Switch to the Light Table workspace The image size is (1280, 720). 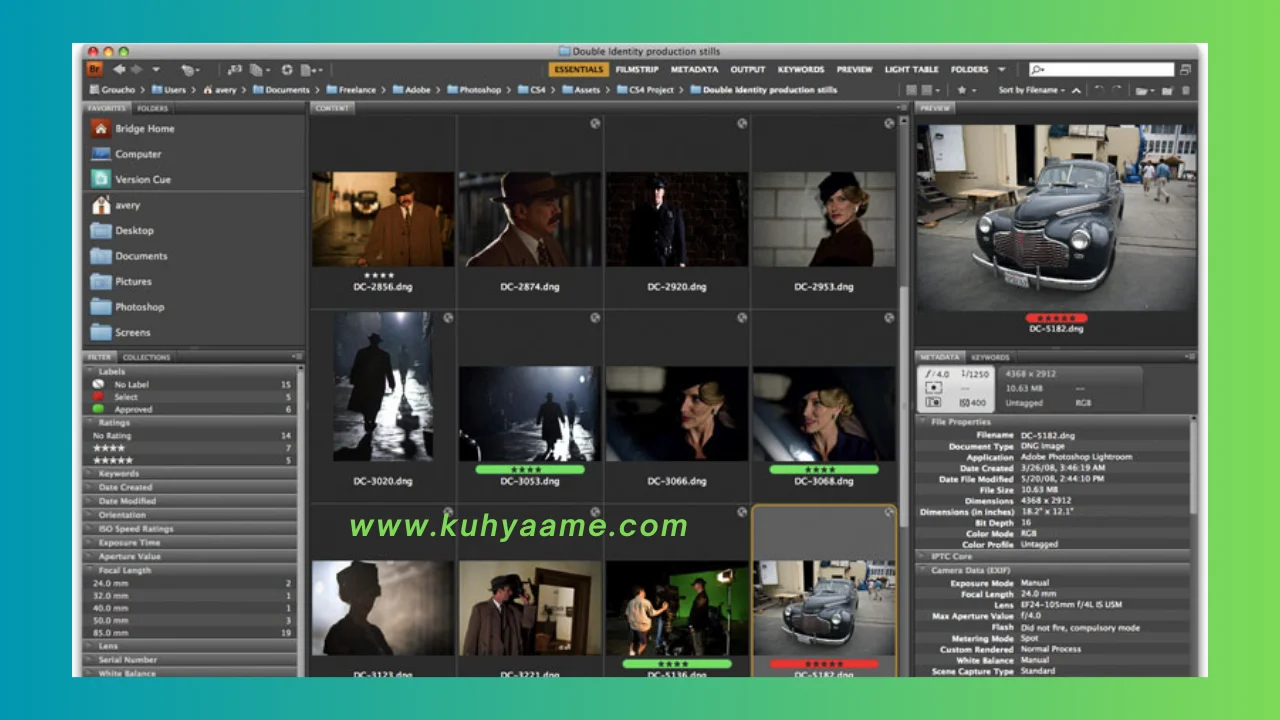911,70
